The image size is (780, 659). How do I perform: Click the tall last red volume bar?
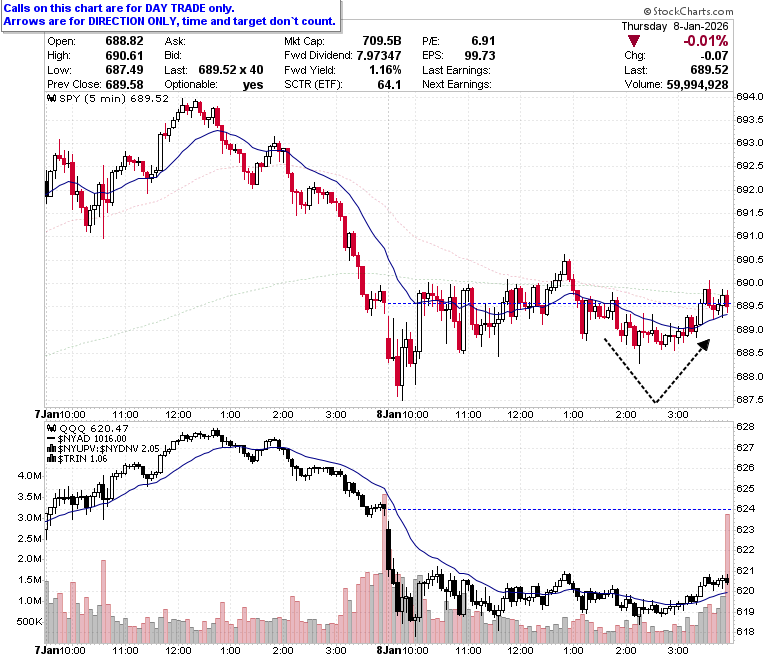728,578
